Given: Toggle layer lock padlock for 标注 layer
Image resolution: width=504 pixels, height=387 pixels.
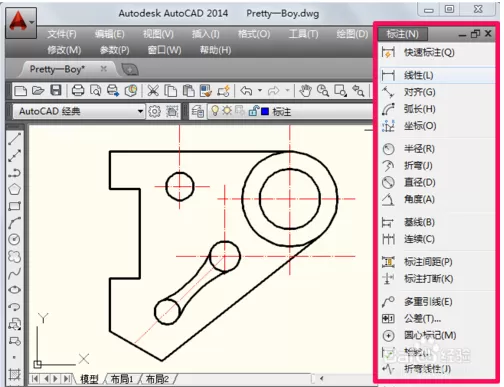Looking at the screenshot, I should point(254,111).
